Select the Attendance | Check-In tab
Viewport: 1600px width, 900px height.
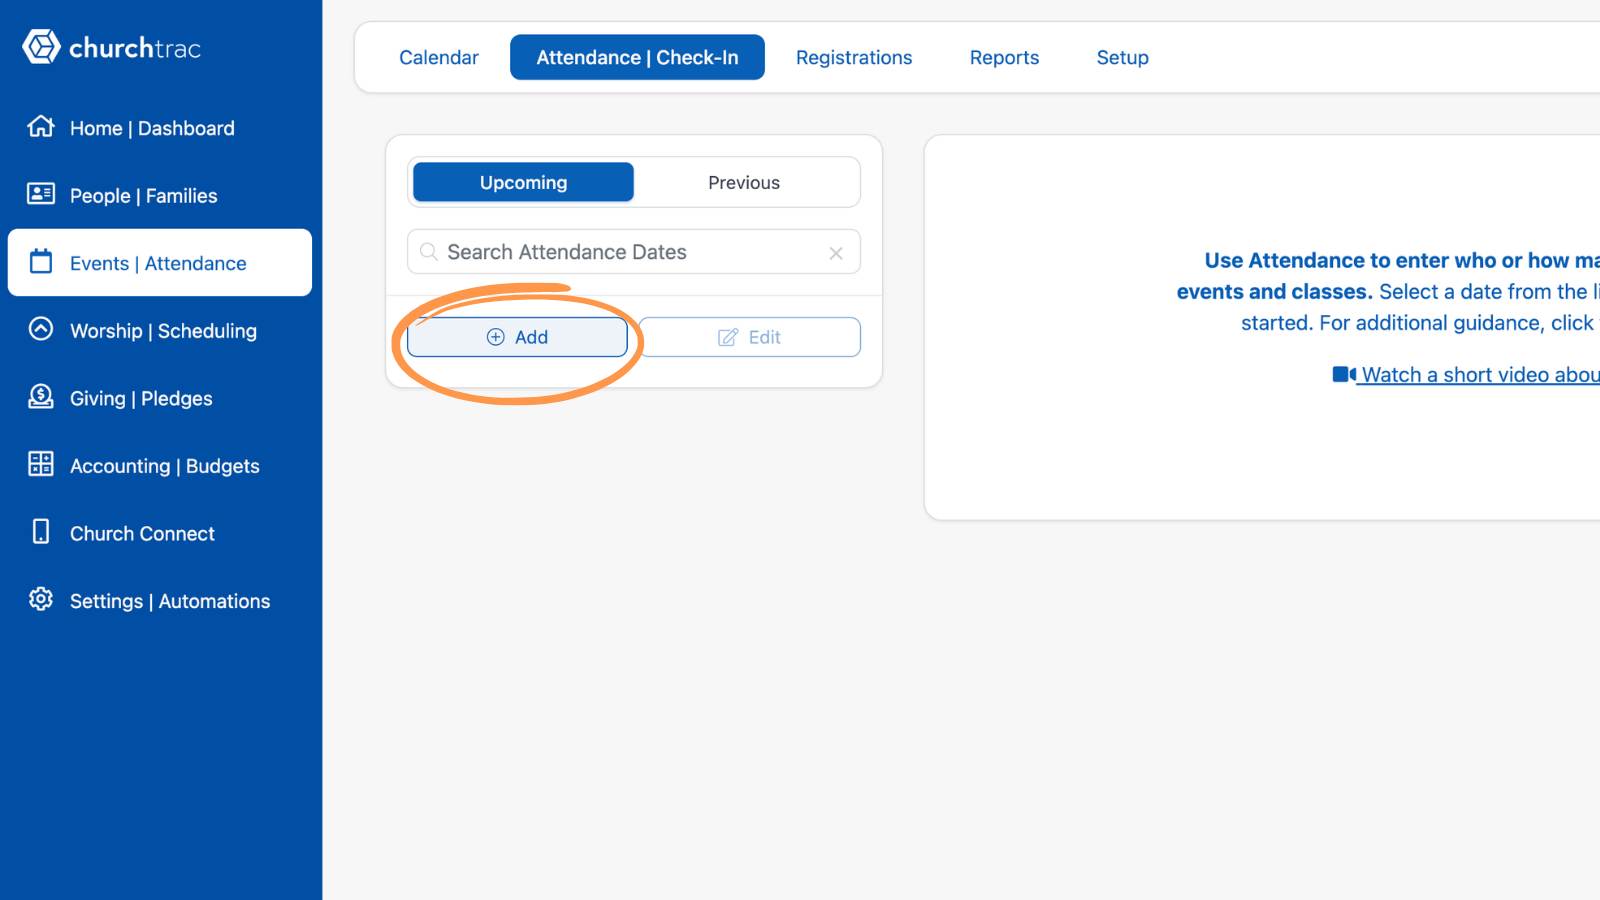tap(637, 57)
